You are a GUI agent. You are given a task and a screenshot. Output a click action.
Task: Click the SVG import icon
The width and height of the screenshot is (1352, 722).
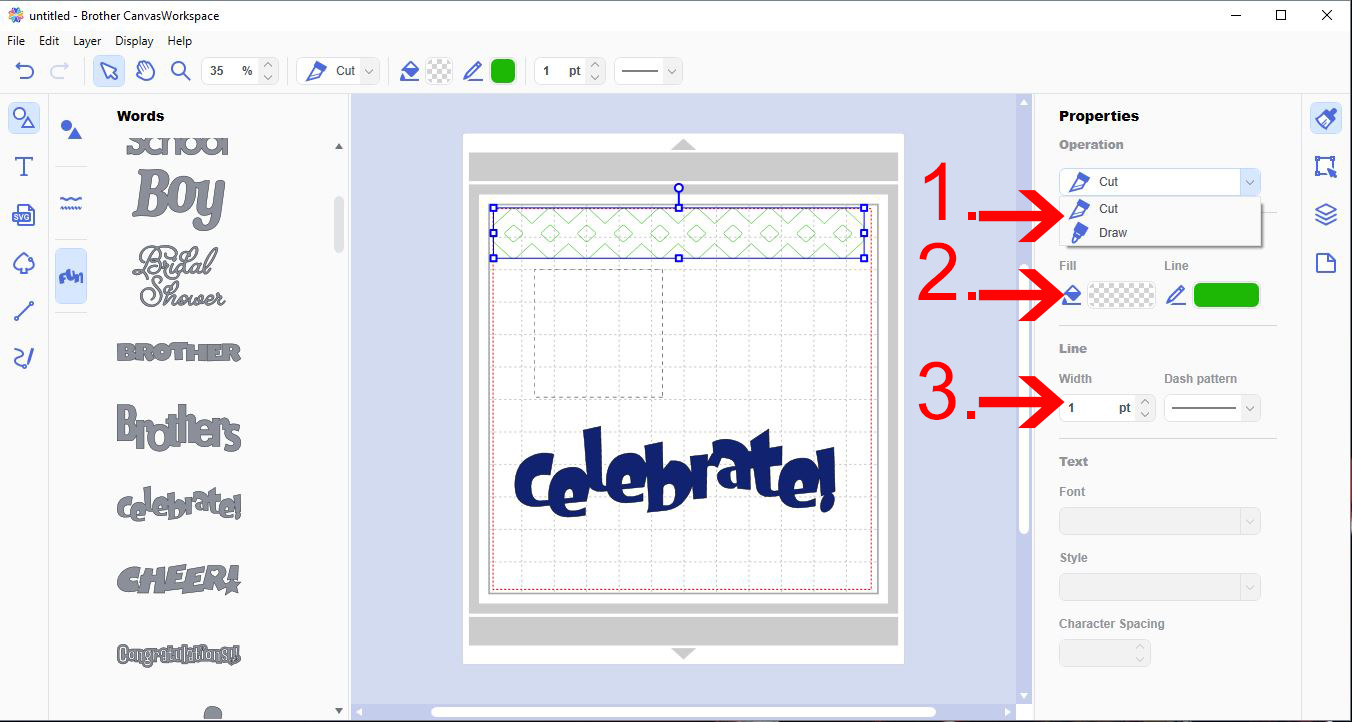24,215
